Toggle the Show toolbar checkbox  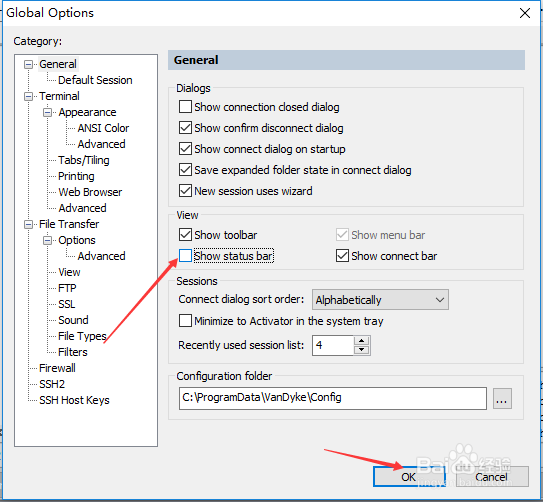click(185, 235)
